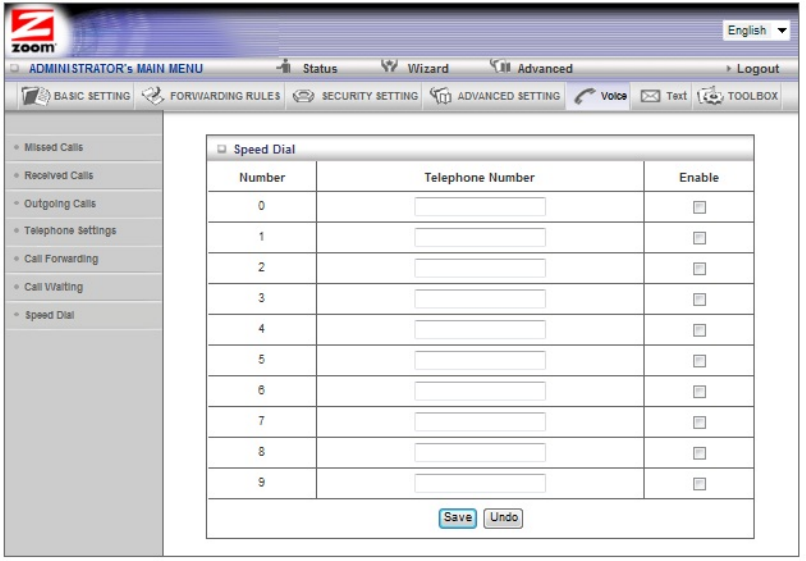Click the Zoom logo icon
Image resolution: width=806 pixels, height=561 pixels.
pyautogui.click(x=33, y=31)
